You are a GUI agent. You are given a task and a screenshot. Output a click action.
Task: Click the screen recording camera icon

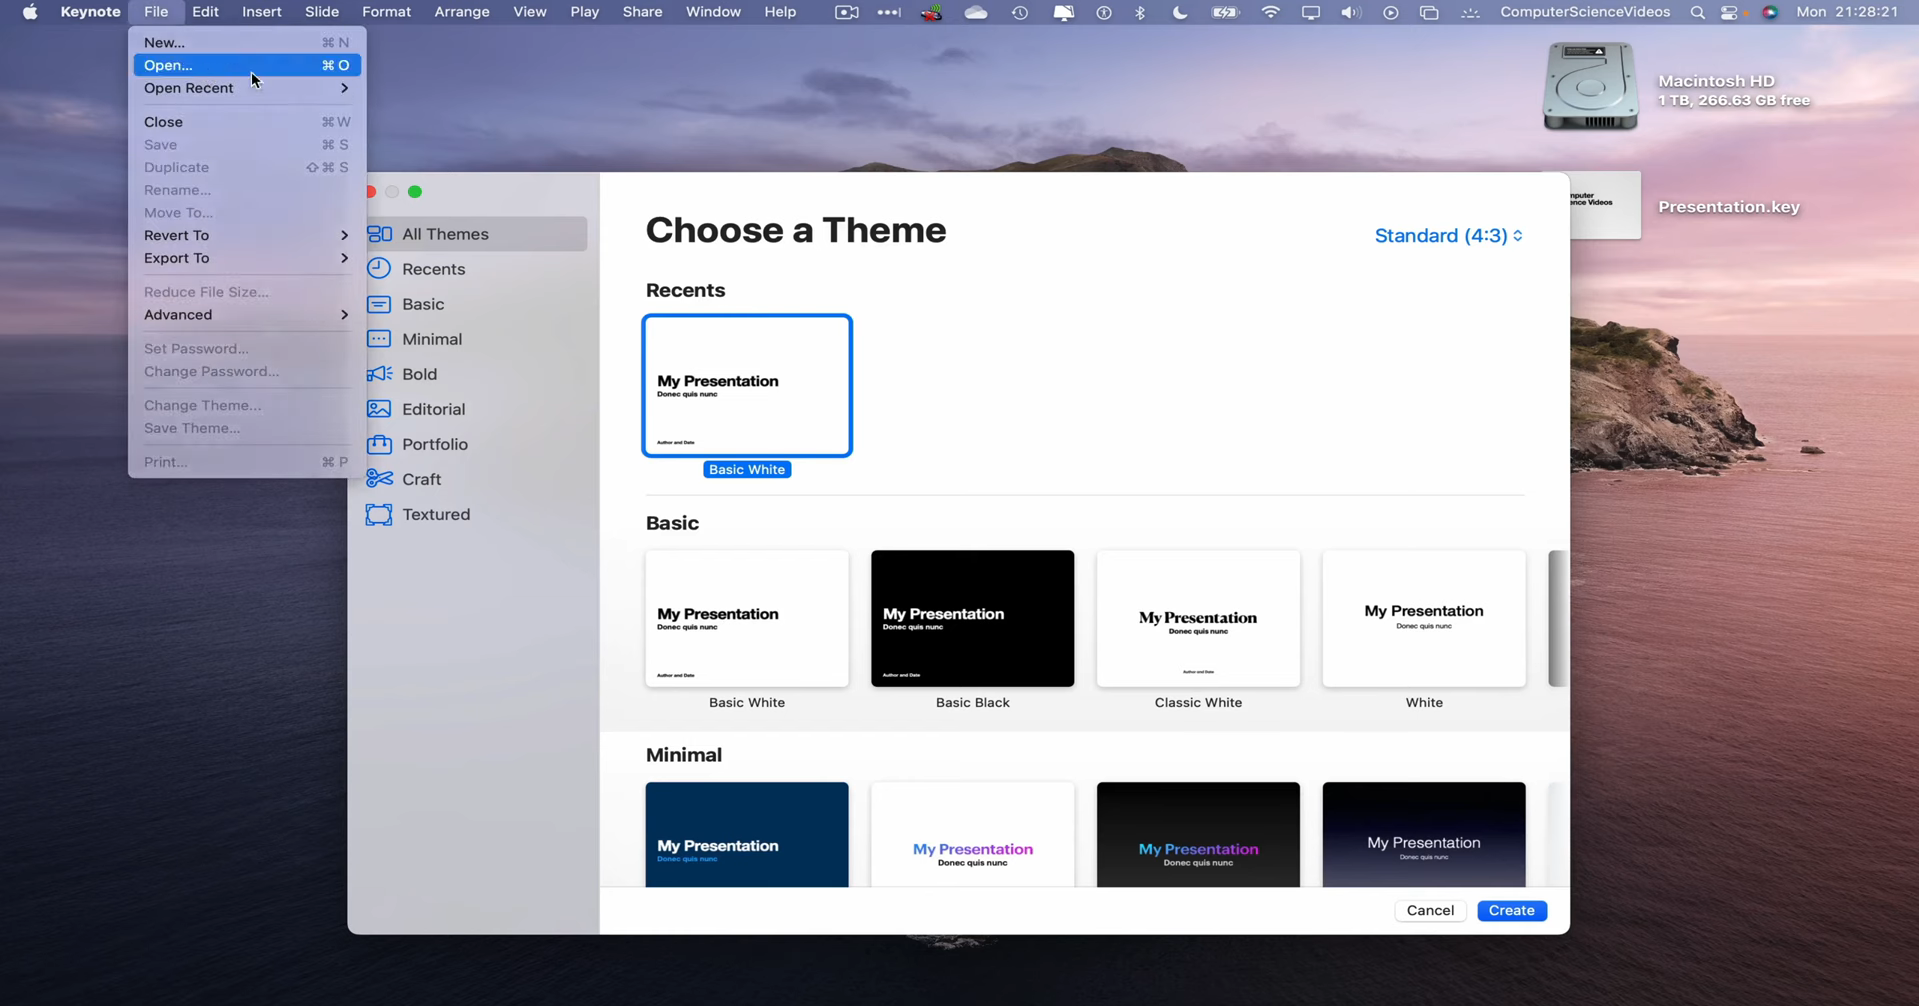(x=846, y=12)
